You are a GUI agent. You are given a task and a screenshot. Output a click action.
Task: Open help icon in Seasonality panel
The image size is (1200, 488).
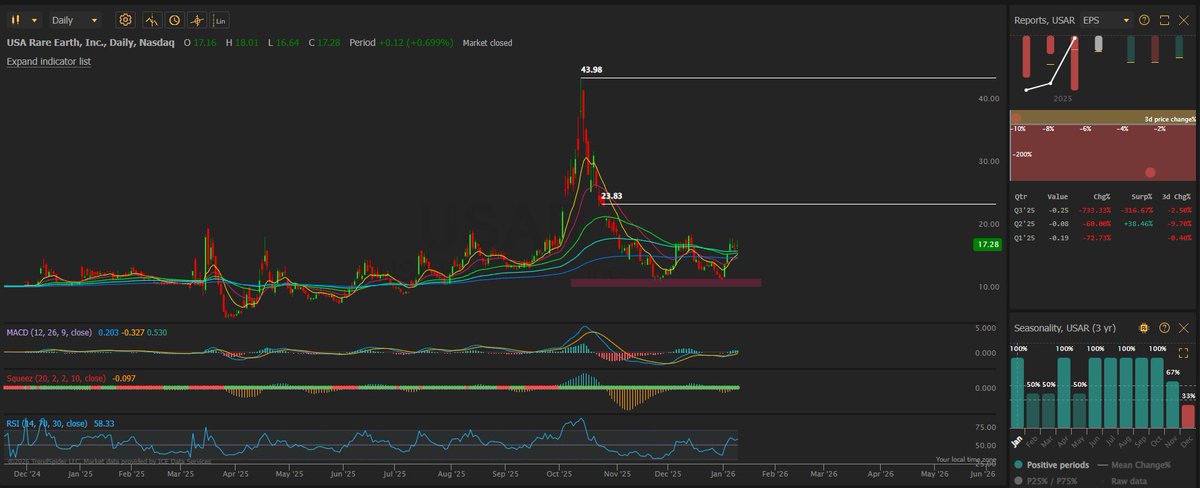click(x=1165, y=328)
